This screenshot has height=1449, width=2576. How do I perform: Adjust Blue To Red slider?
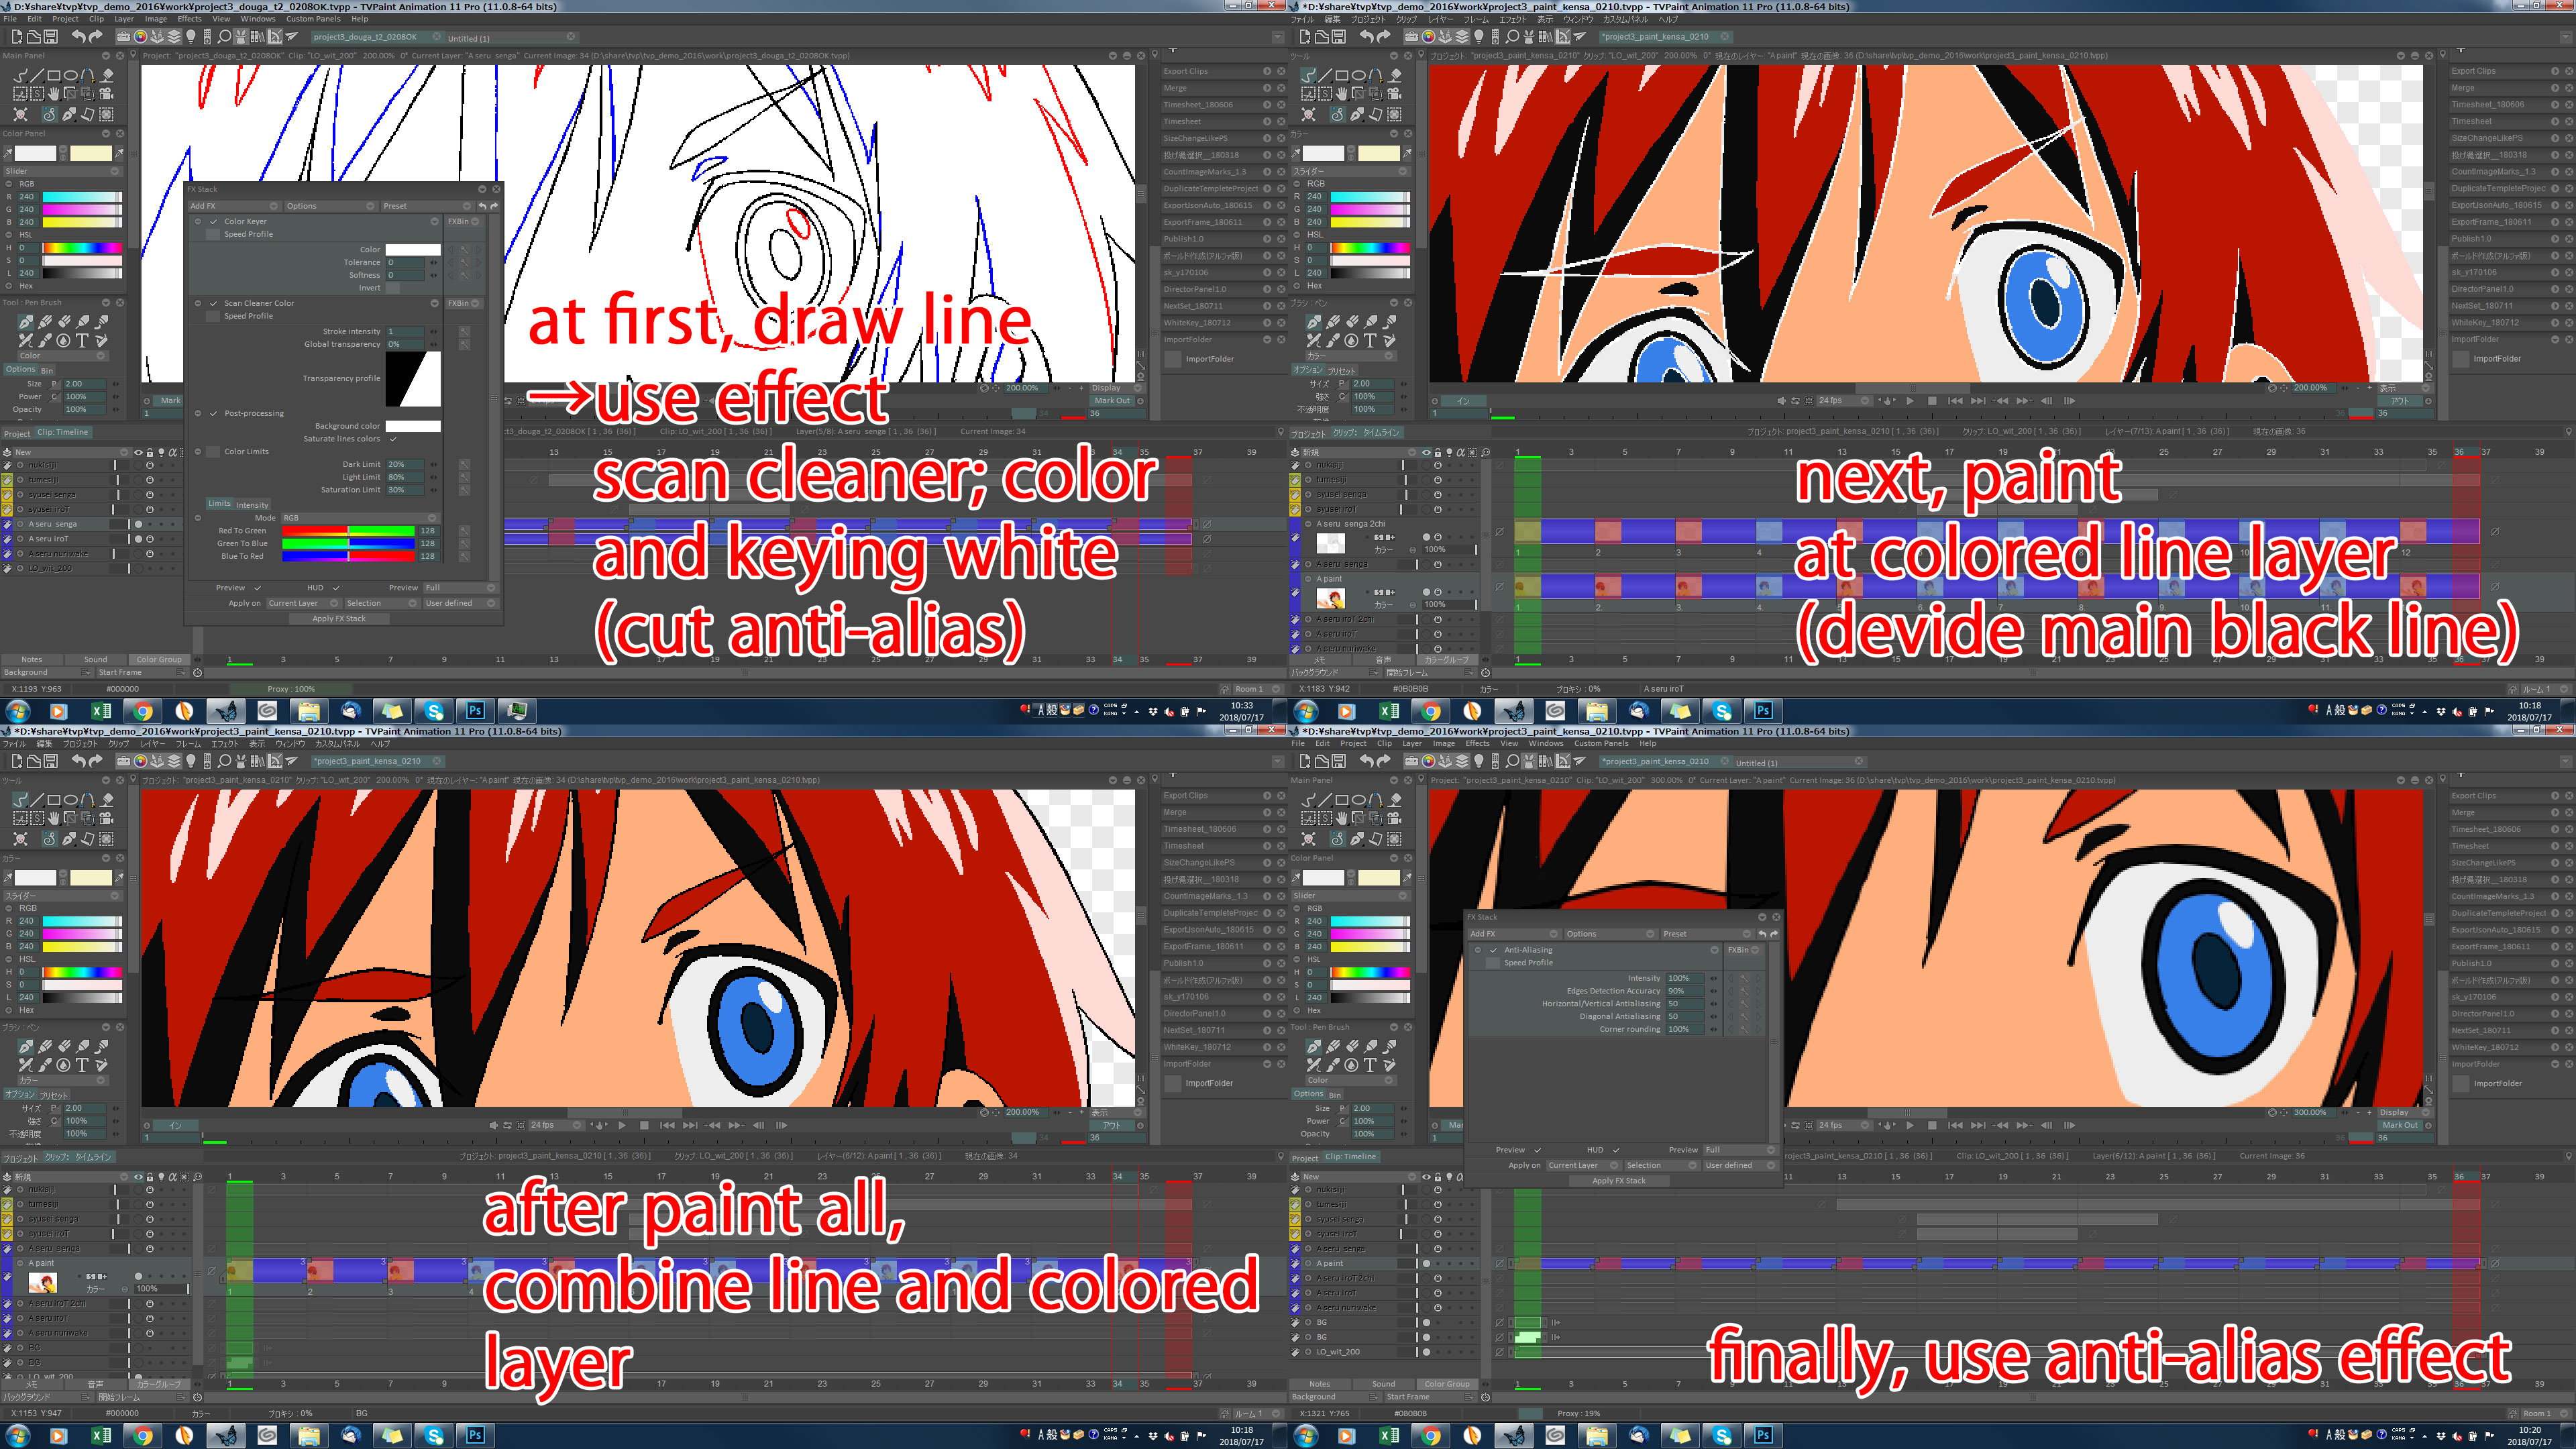(348, 556)
